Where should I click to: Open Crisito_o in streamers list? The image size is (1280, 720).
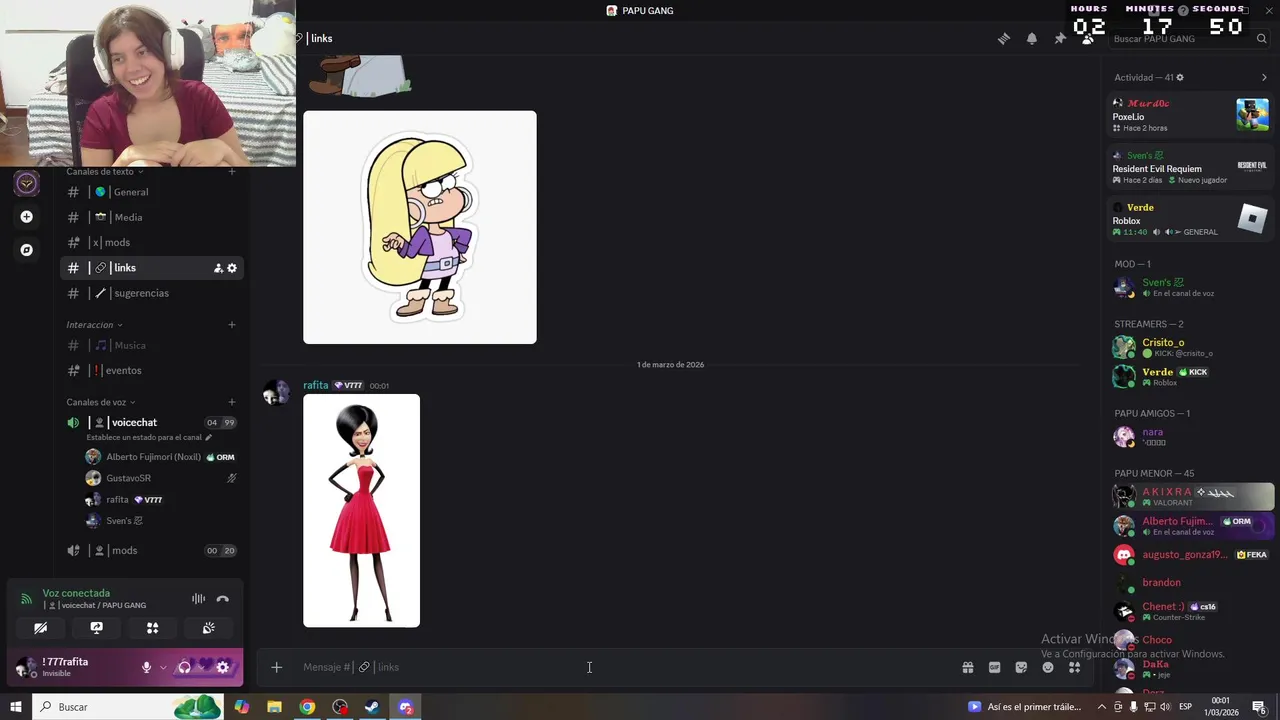pos(1190,347)
